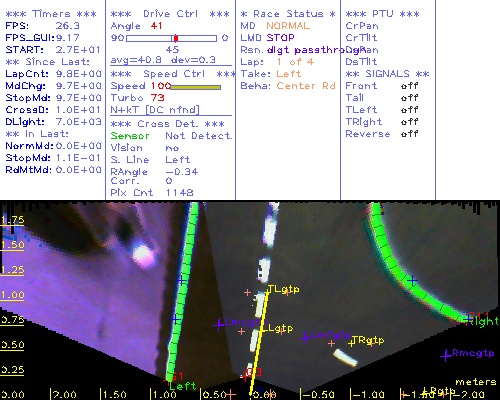Screen dimensions: 500x400
Task: Click the TLgtp marker on the map
Action: tap(282, 289)
